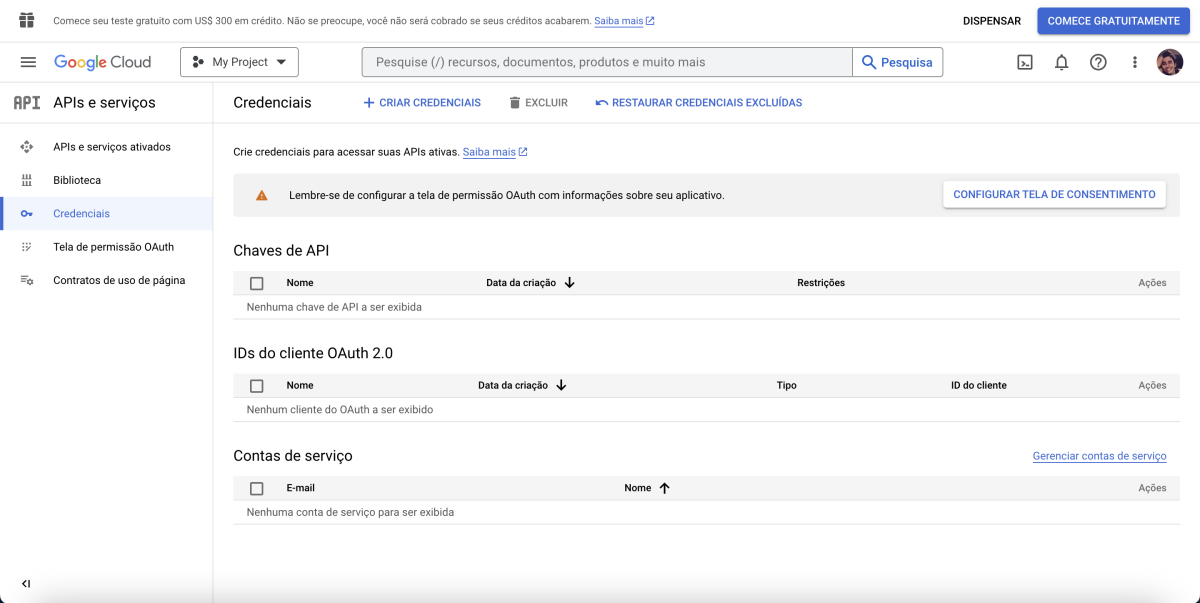Open the notifications bell
The height and width of the screenshot is (603, 1200).
coord(1062,62)
